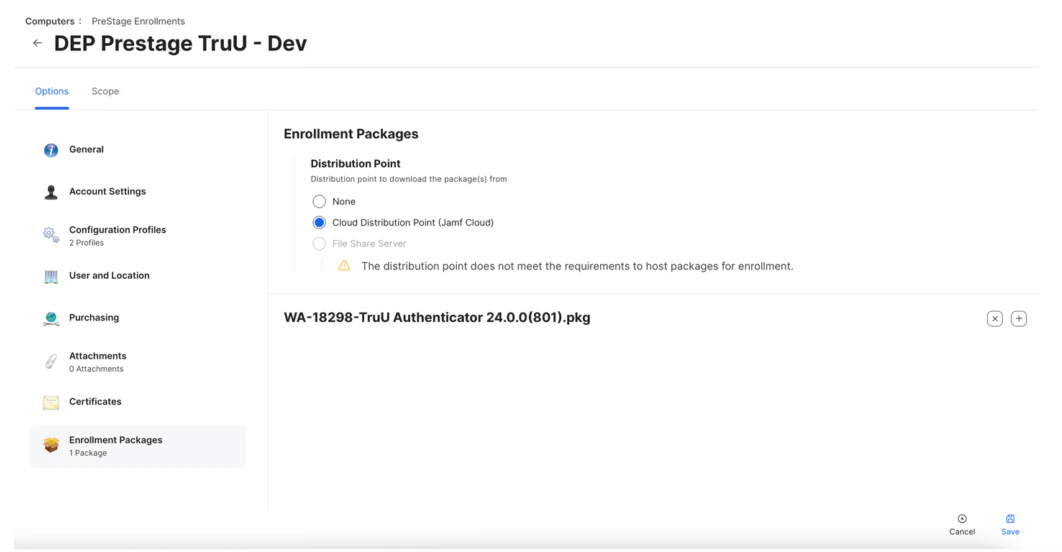Click the Purchasing globe icon
Viewport: 1062px width, 552px height.
pyautogui.click(x=51, y=318)
